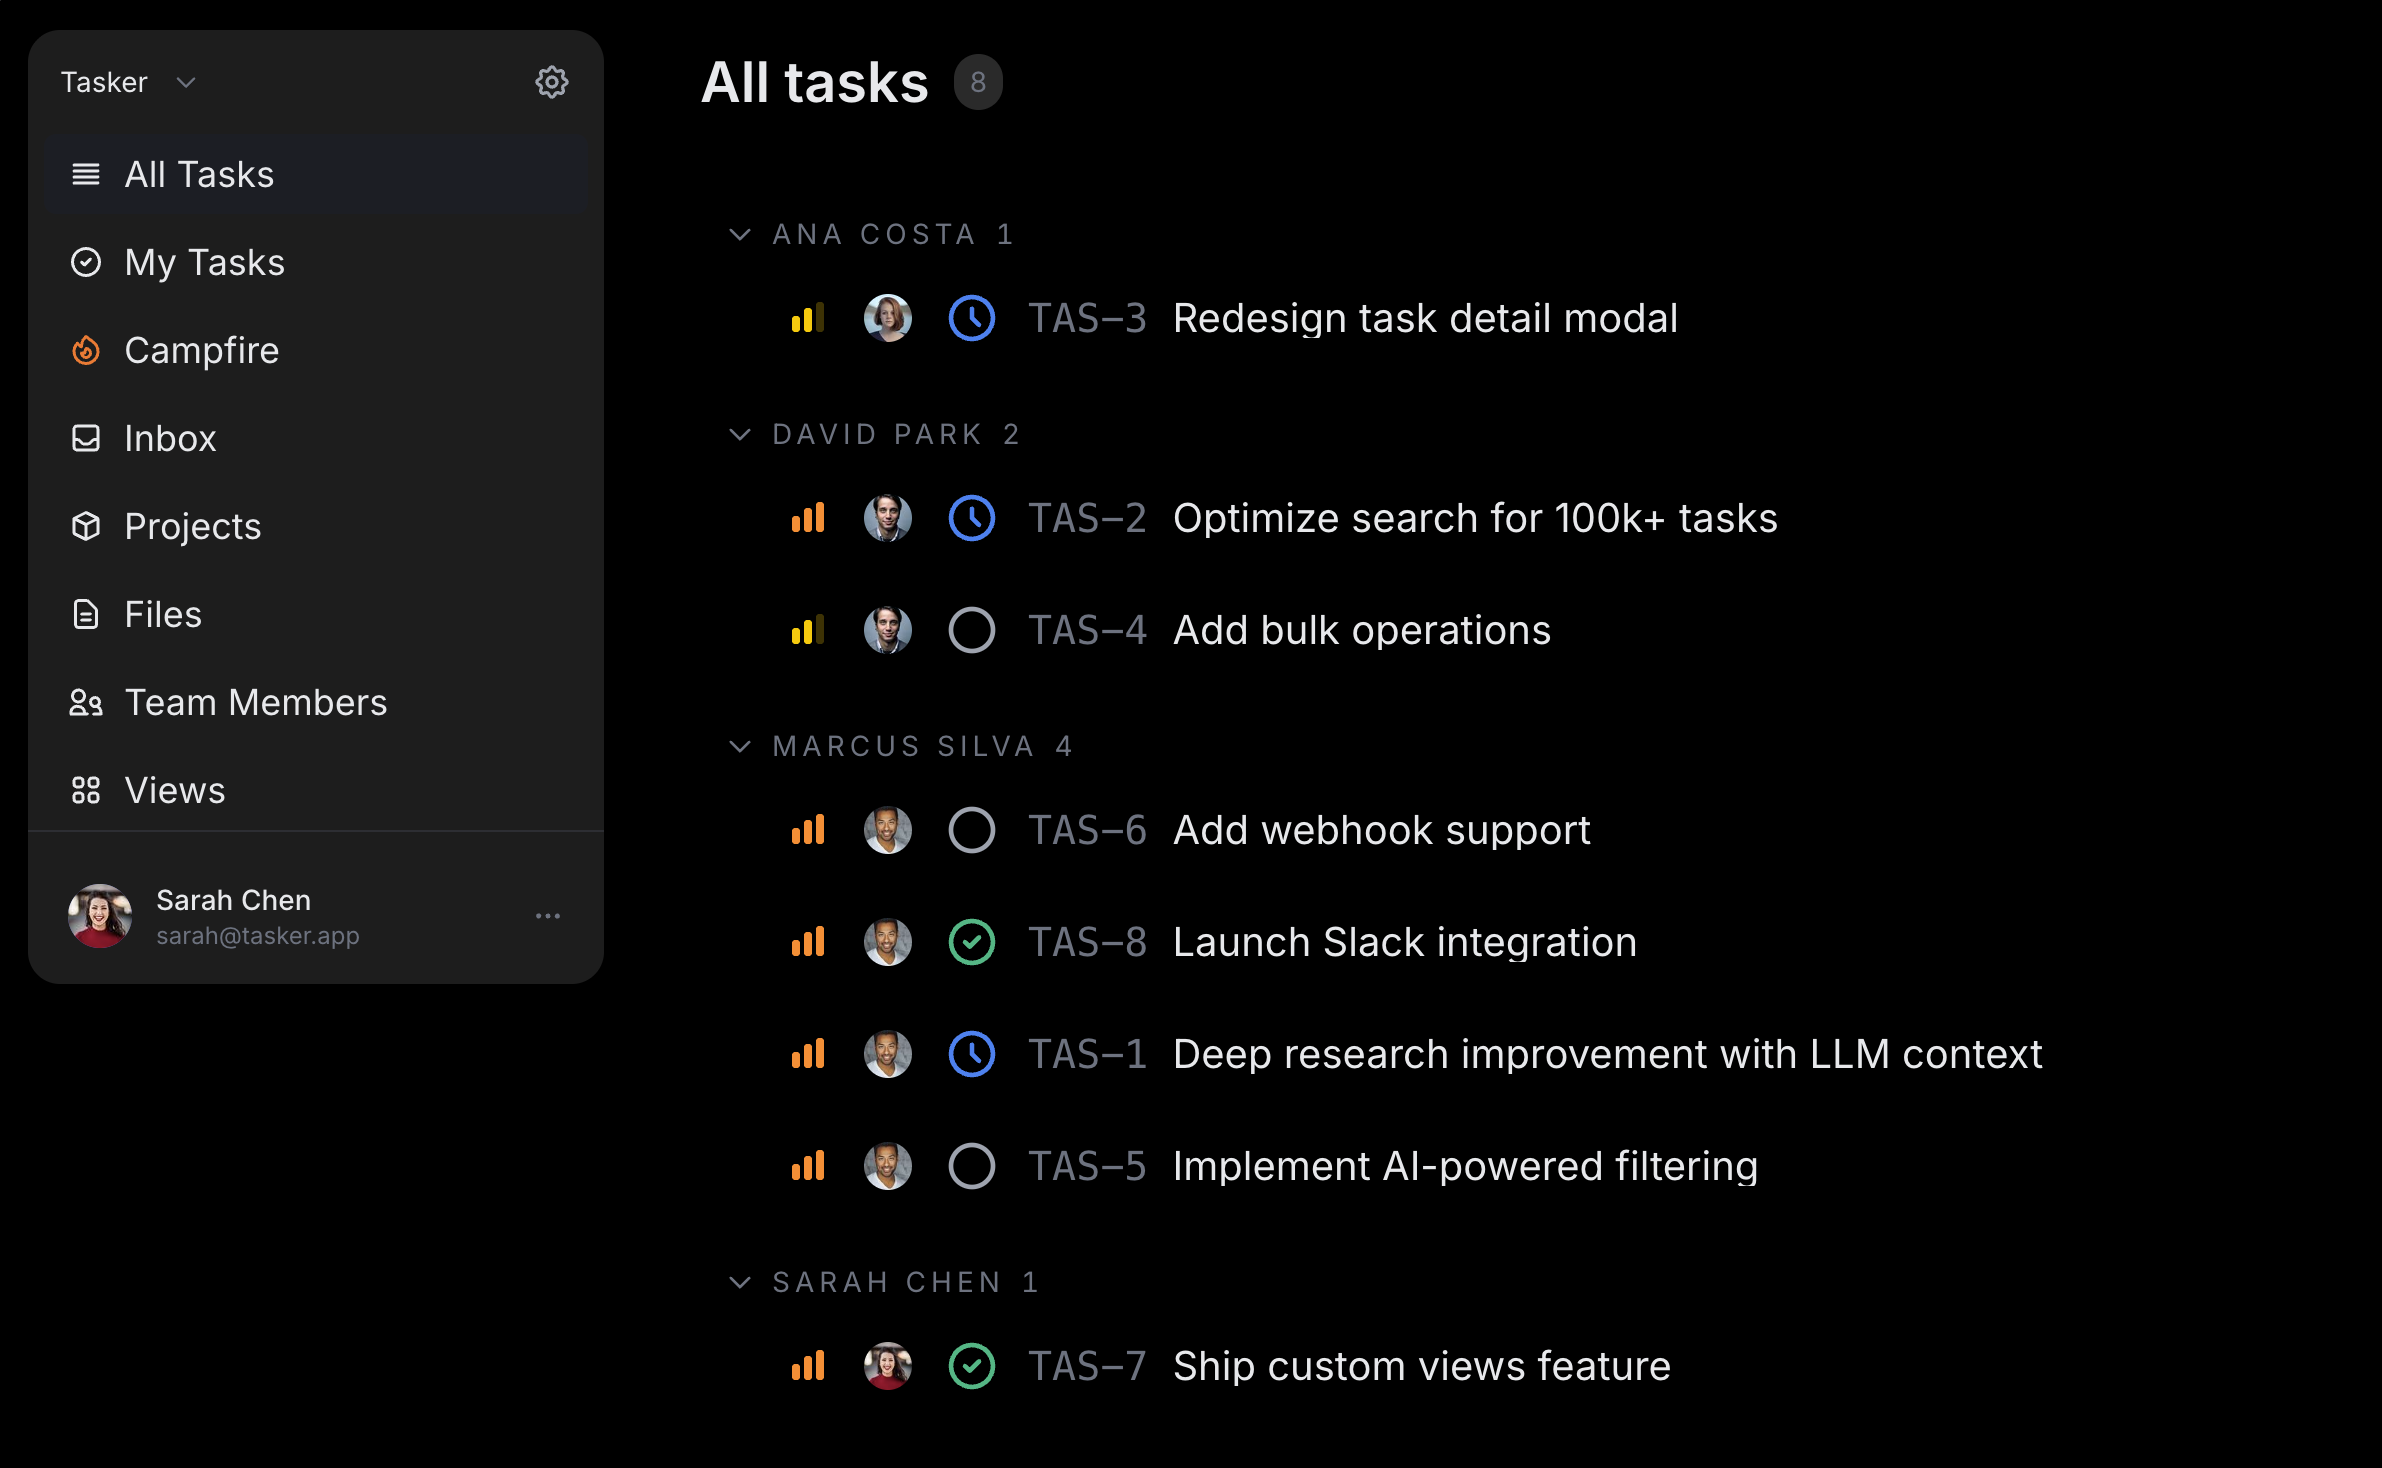Open the Inbox
Viewport: 2382px width, 1468px height.
[x=170, y=438]
